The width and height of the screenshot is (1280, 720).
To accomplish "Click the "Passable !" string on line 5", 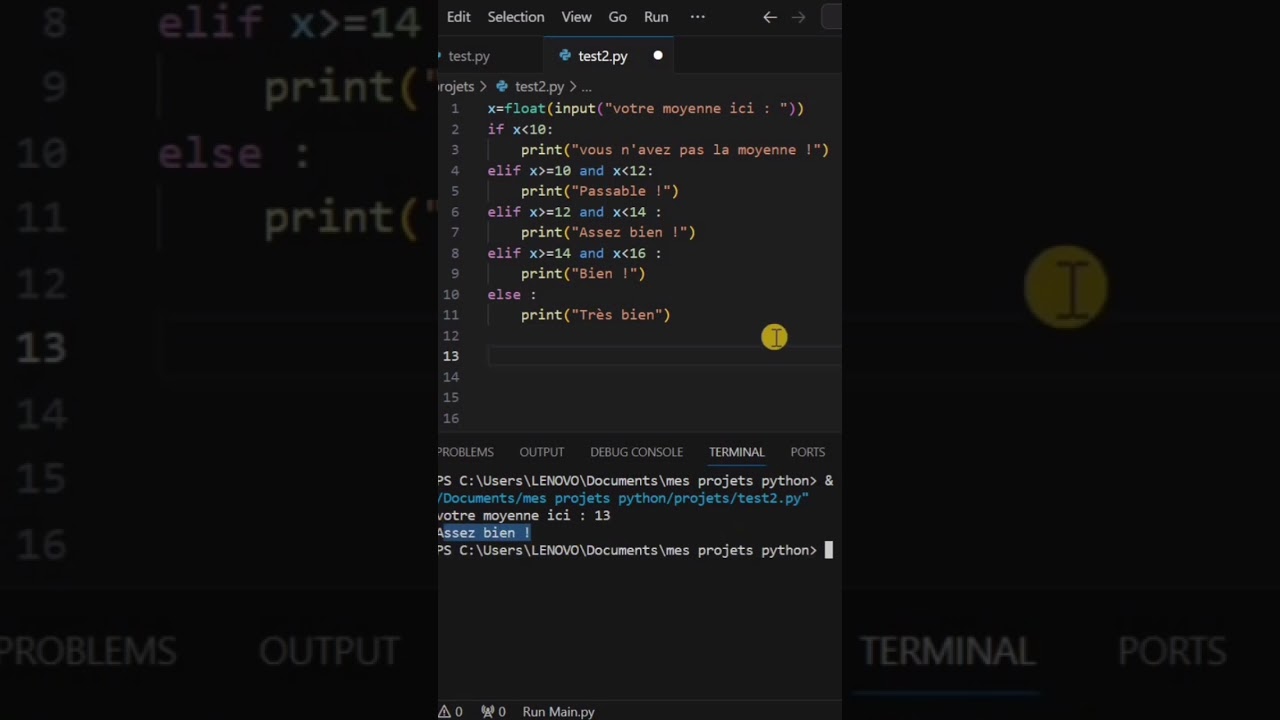I will pos(620,191).
